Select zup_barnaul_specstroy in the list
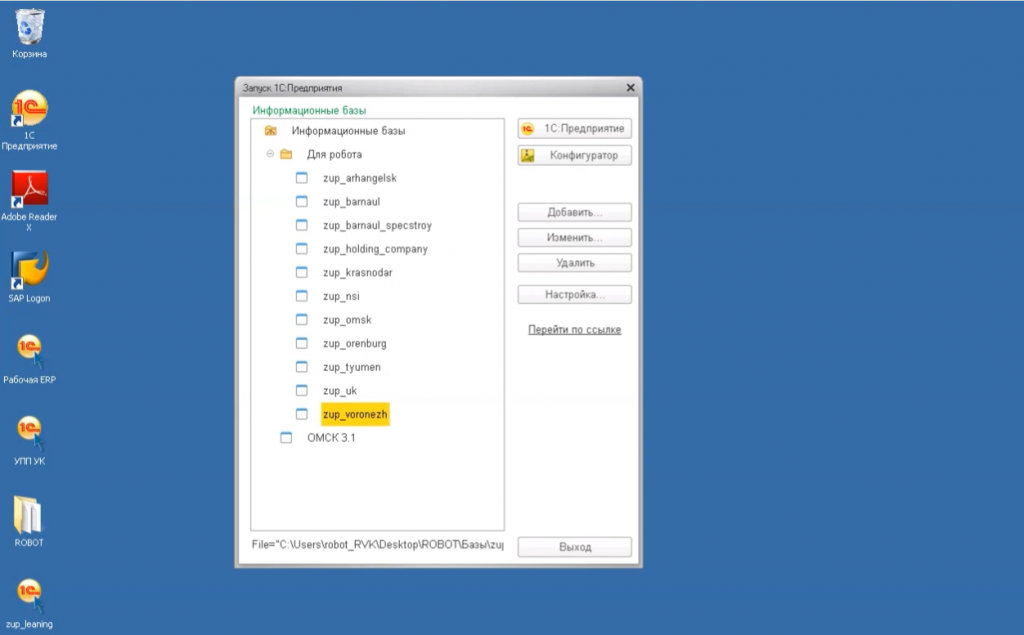This screenshot has width=1024, height=635. tap(377, 225)
